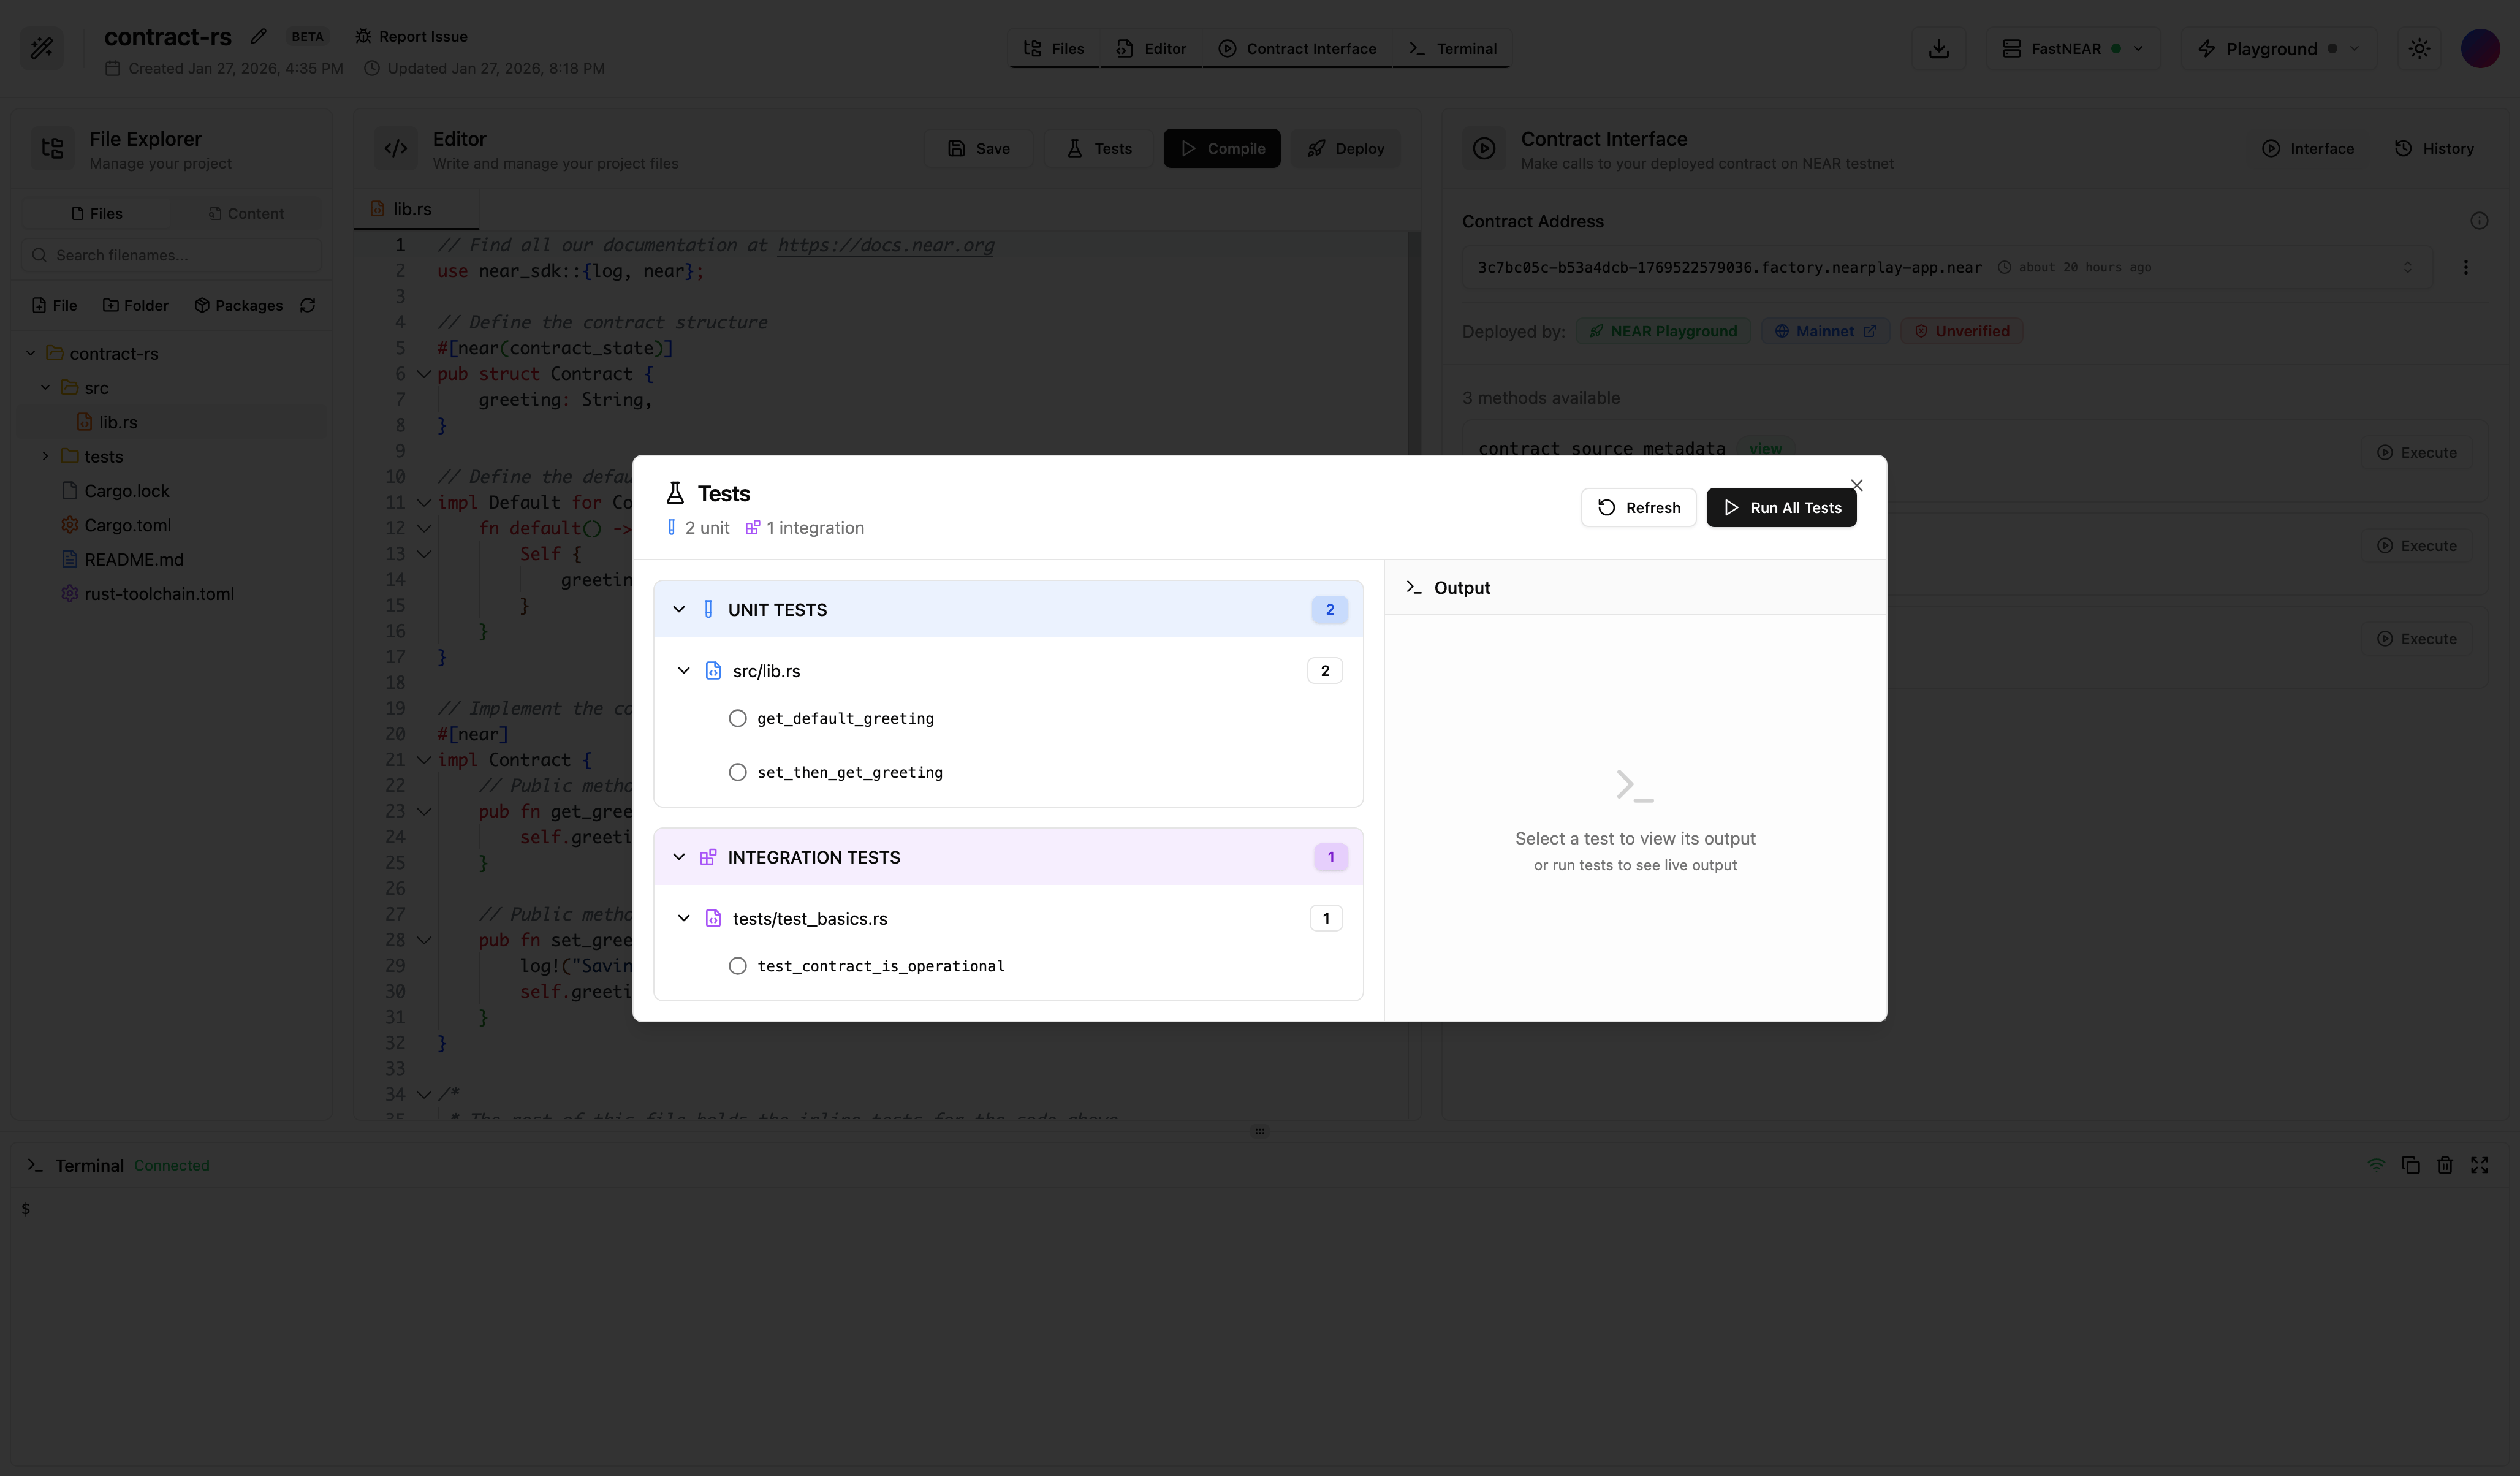Save the file in Editor
The height and width of the screenshot is (1477, 2520).
click(978, 148)
